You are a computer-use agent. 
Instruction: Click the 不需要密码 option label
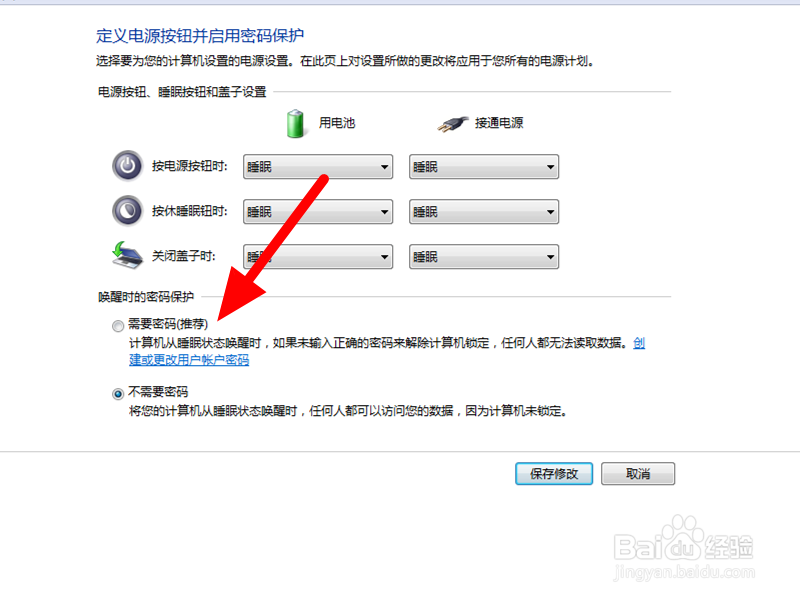click(x=158, y=392)
